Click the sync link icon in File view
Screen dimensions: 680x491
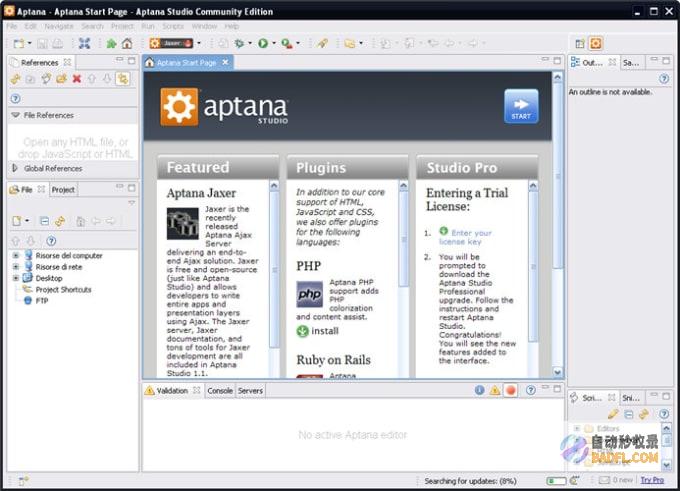pyautogui.click(x=60, y=221)
